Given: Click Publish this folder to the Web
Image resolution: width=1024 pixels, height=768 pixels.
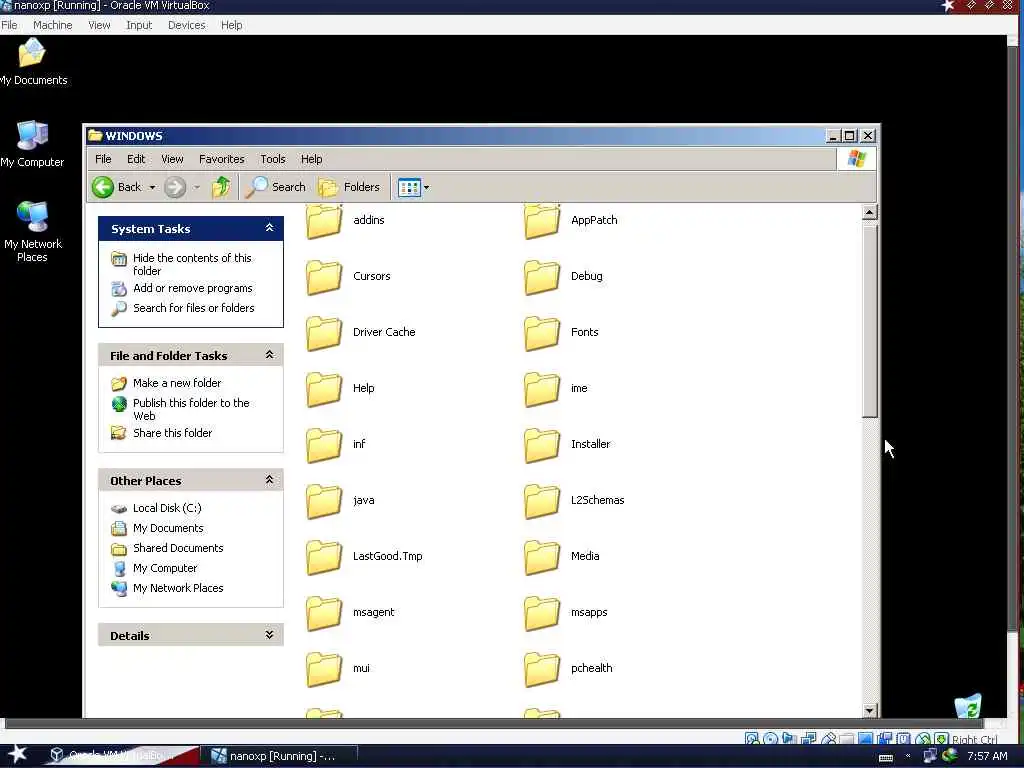Looking at the screenshot, I should pyautogui.click(x=191, y=409).
